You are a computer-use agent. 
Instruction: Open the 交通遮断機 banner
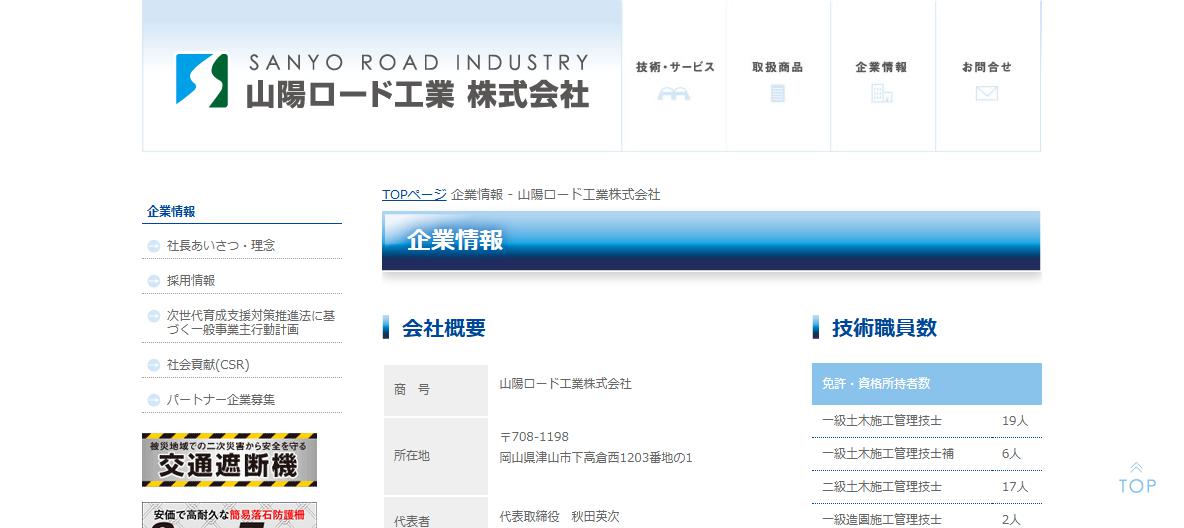click(x=230, y=460)
